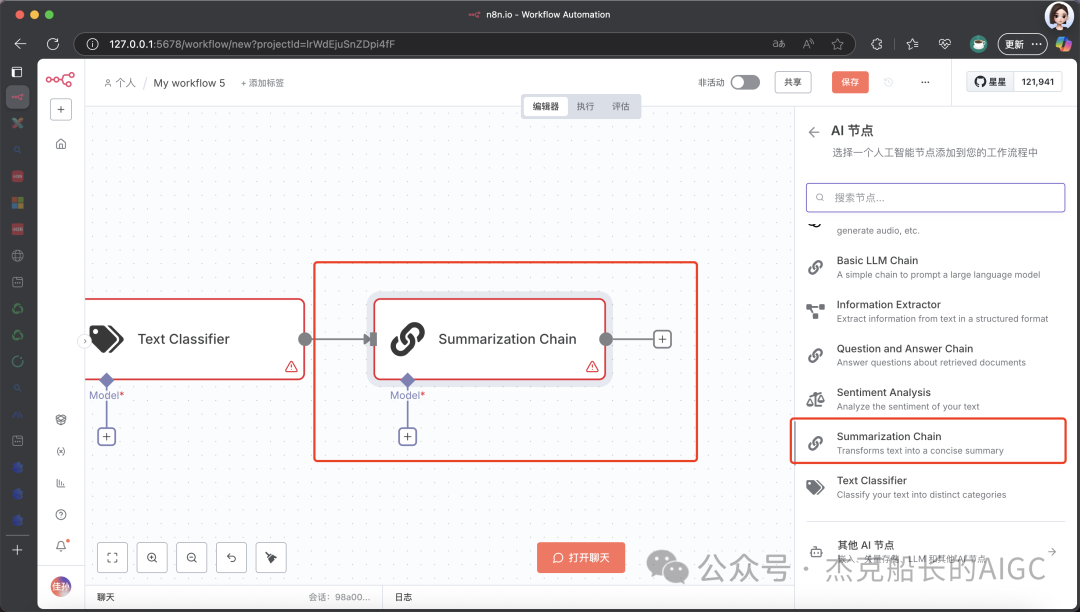Screen dimensions: 1080x612
Task: Open the help question mark icon
Action: pyautogui.click(x=61, y=515)
